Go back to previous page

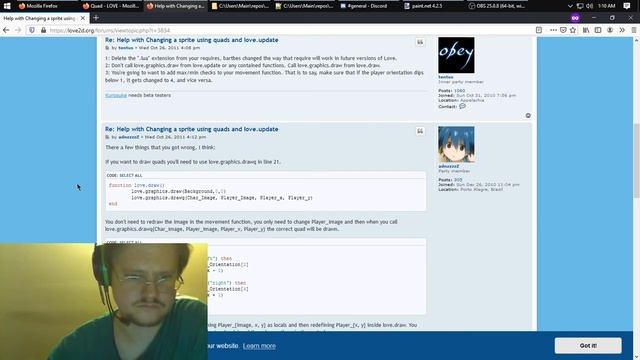[6, 30]
